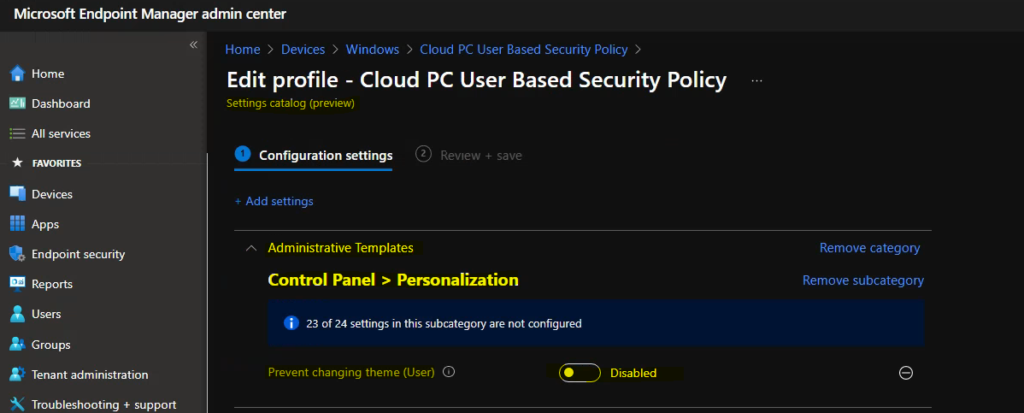Select Home label in navigation menu
This screenshot has height=413, width=1024.
(x=48, y=74)
